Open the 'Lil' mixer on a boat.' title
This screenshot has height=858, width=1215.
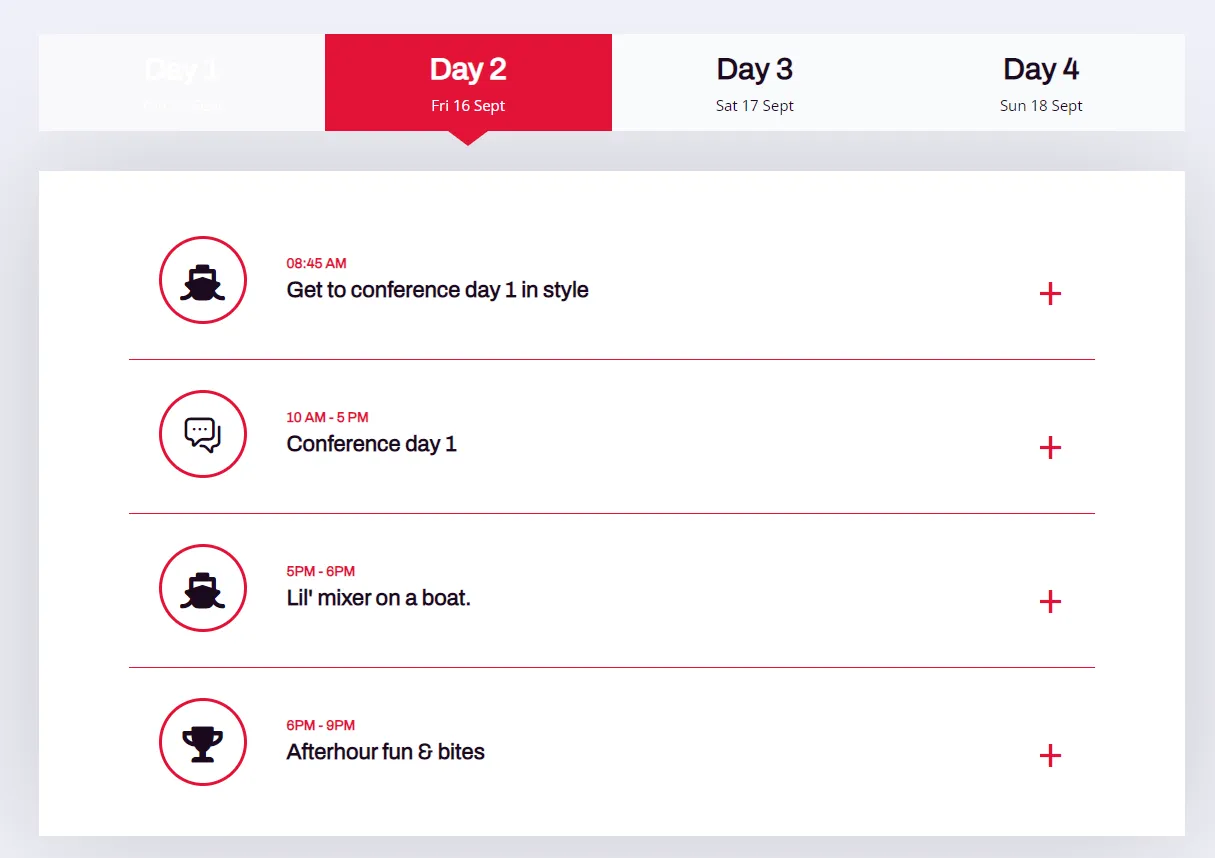click(378, 598)
